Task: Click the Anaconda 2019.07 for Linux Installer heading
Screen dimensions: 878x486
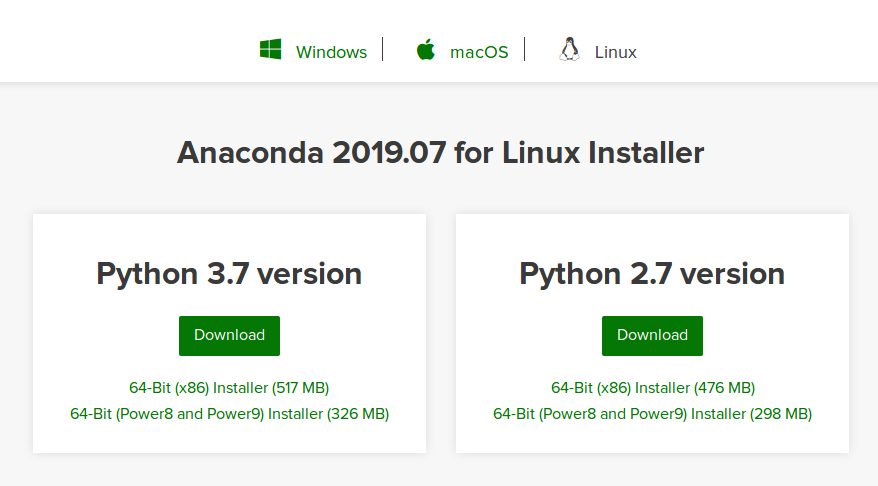Action: tap(440, 153)
